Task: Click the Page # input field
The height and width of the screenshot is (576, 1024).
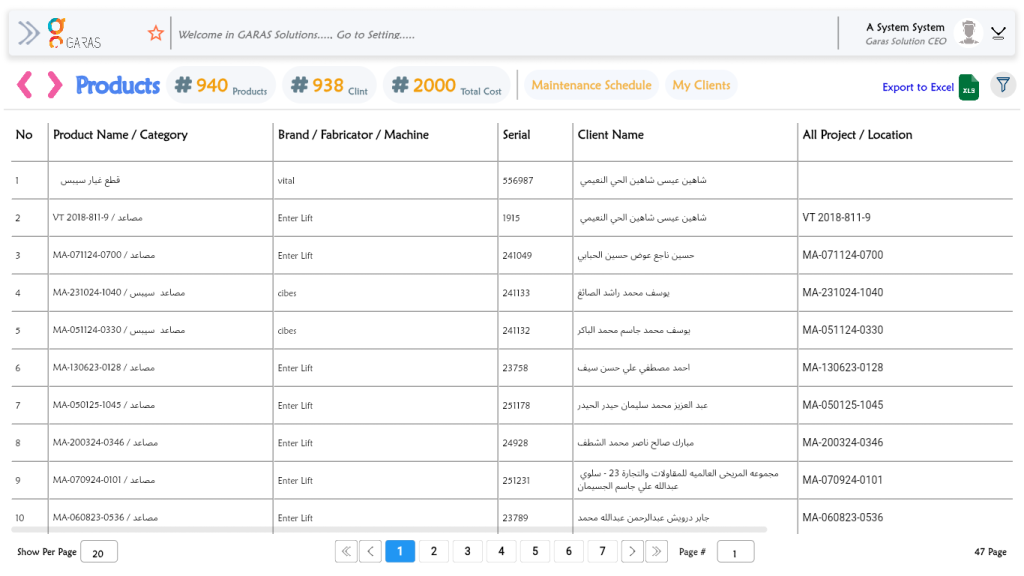Action: (735, 552)
